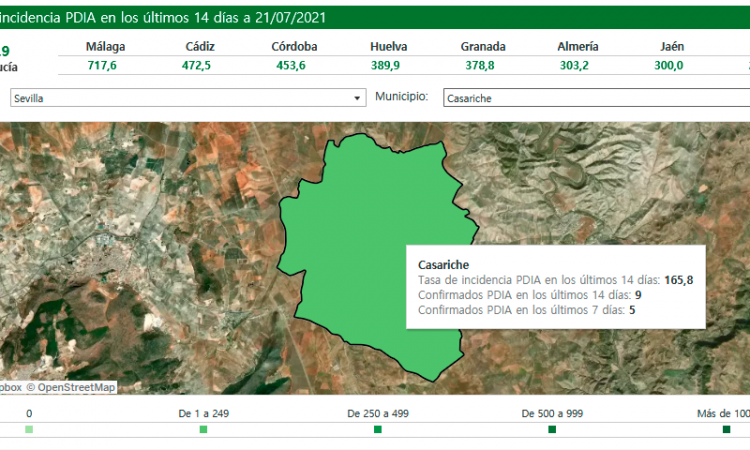Image resolution: width=750 pixels, height=450 pixels.
Task: Click the Almería province header
Action: [579, 47]
